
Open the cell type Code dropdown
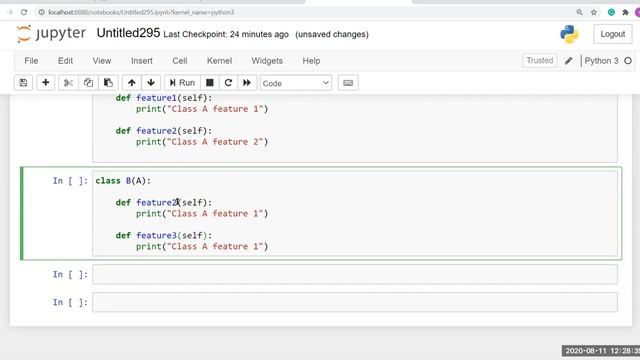coord(296,83)
